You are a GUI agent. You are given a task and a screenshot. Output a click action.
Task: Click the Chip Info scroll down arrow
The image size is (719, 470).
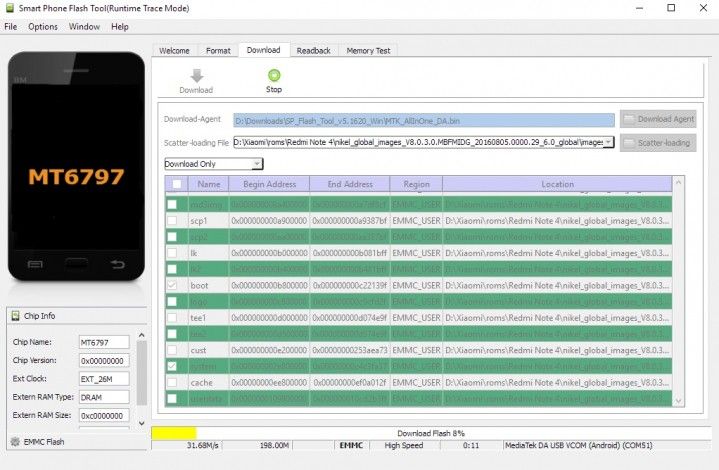click(x=142, y=423)
